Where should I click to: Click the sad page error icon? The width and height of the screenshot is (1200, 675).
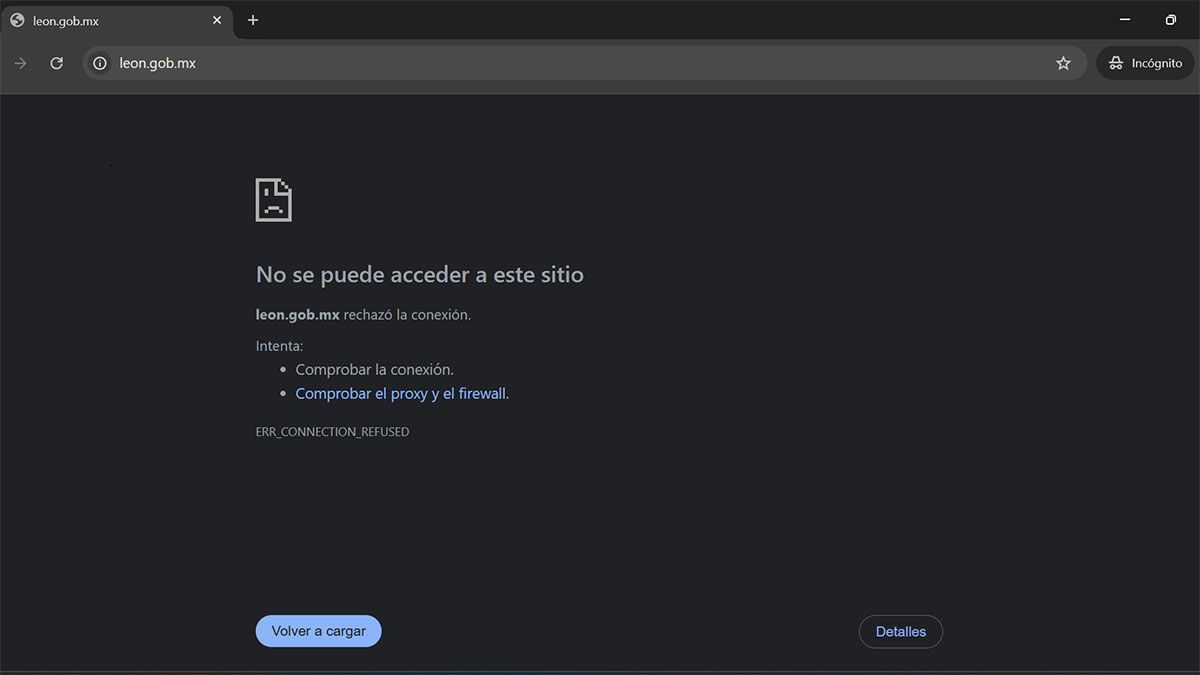274,199
